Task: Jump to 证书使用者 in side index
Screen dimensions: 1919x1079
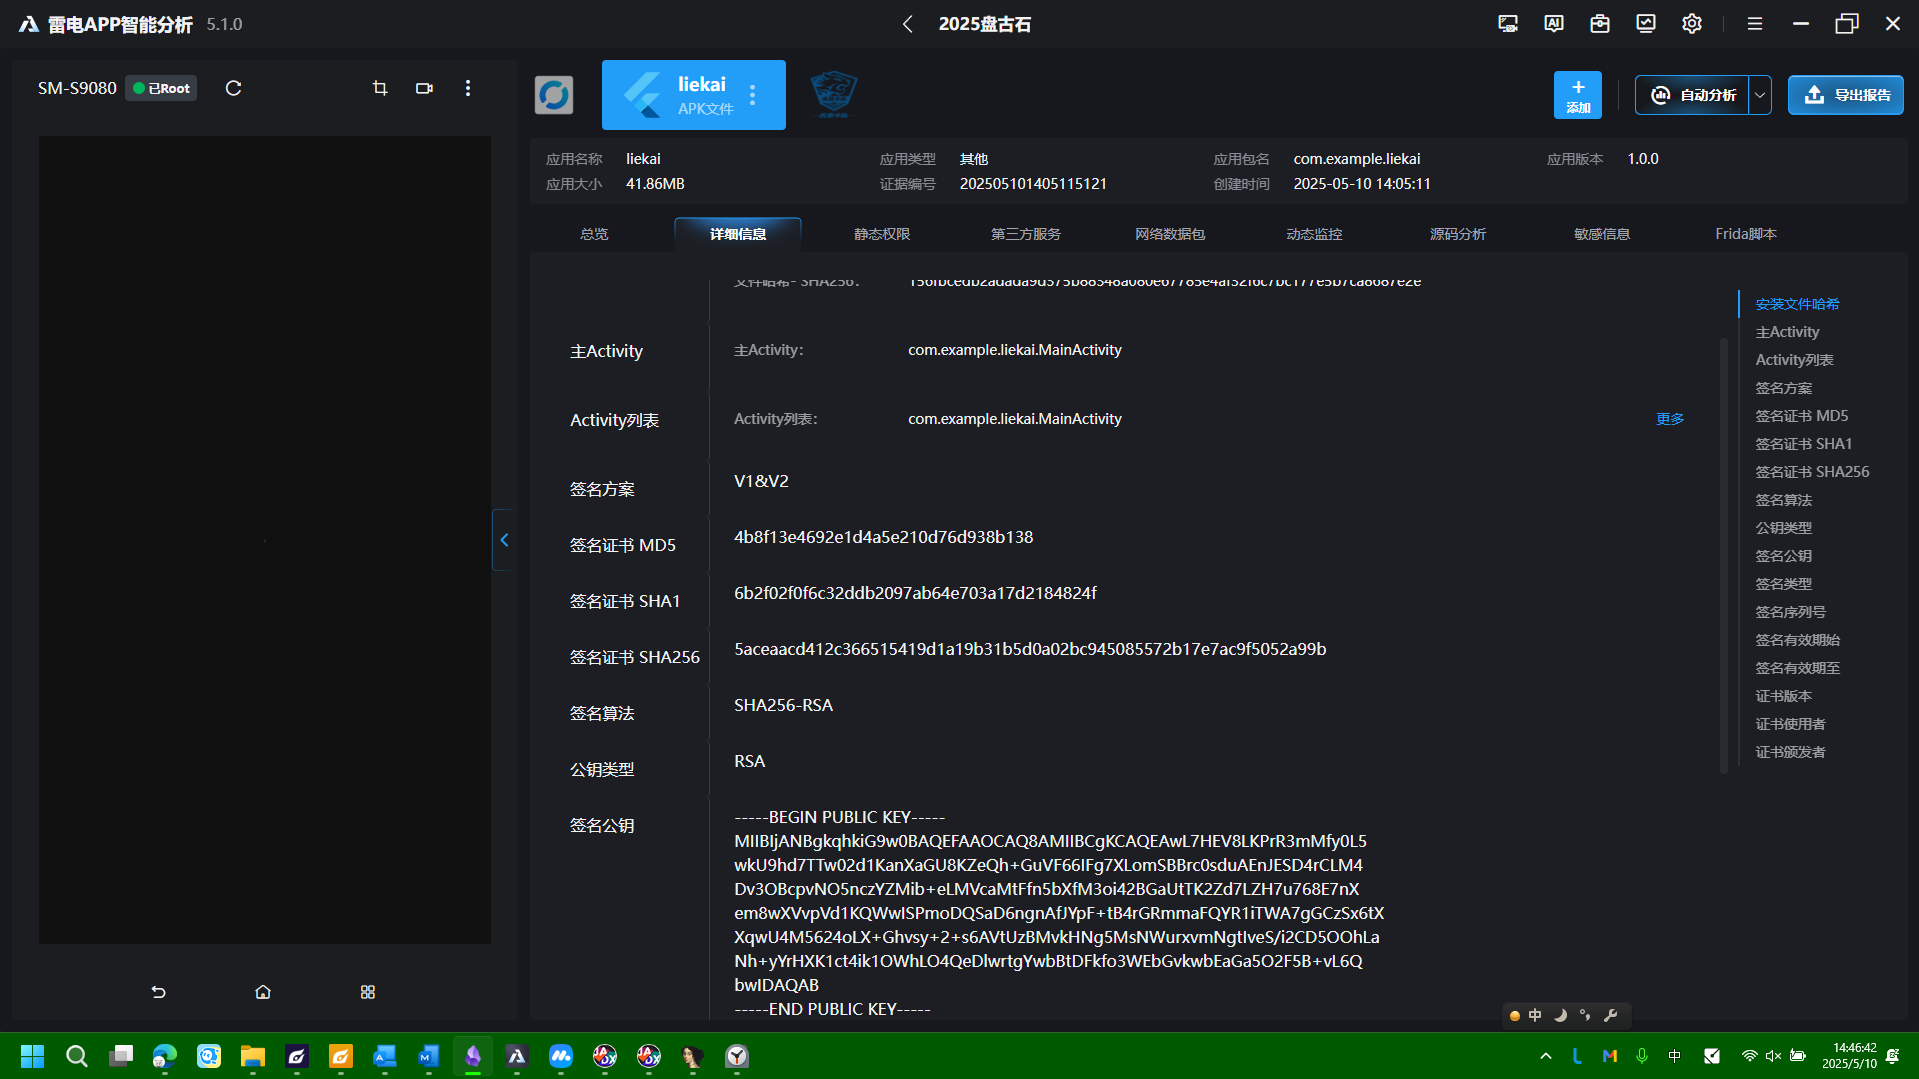Action: coord(1790,724)
